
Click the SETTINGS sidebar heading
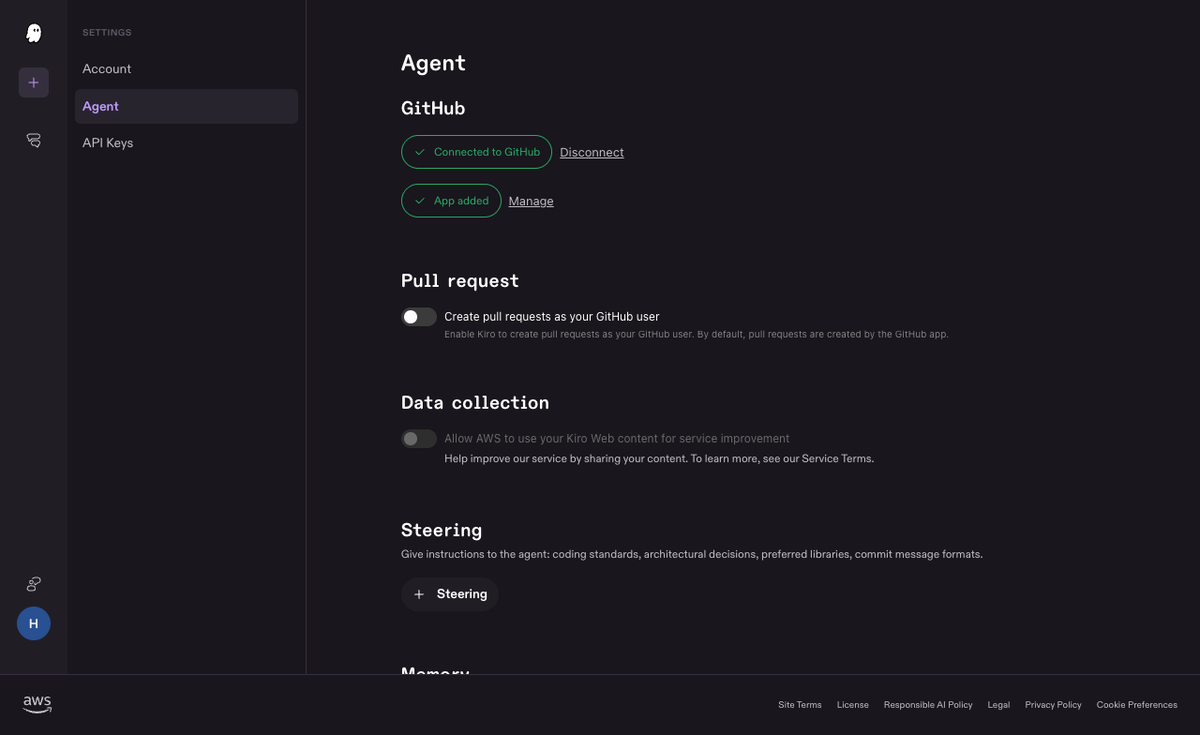tap(107, 33)
